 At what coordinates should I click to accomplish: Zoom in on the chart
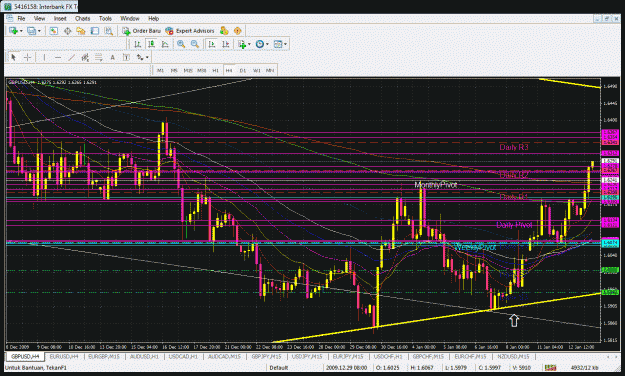pos(181,44)
